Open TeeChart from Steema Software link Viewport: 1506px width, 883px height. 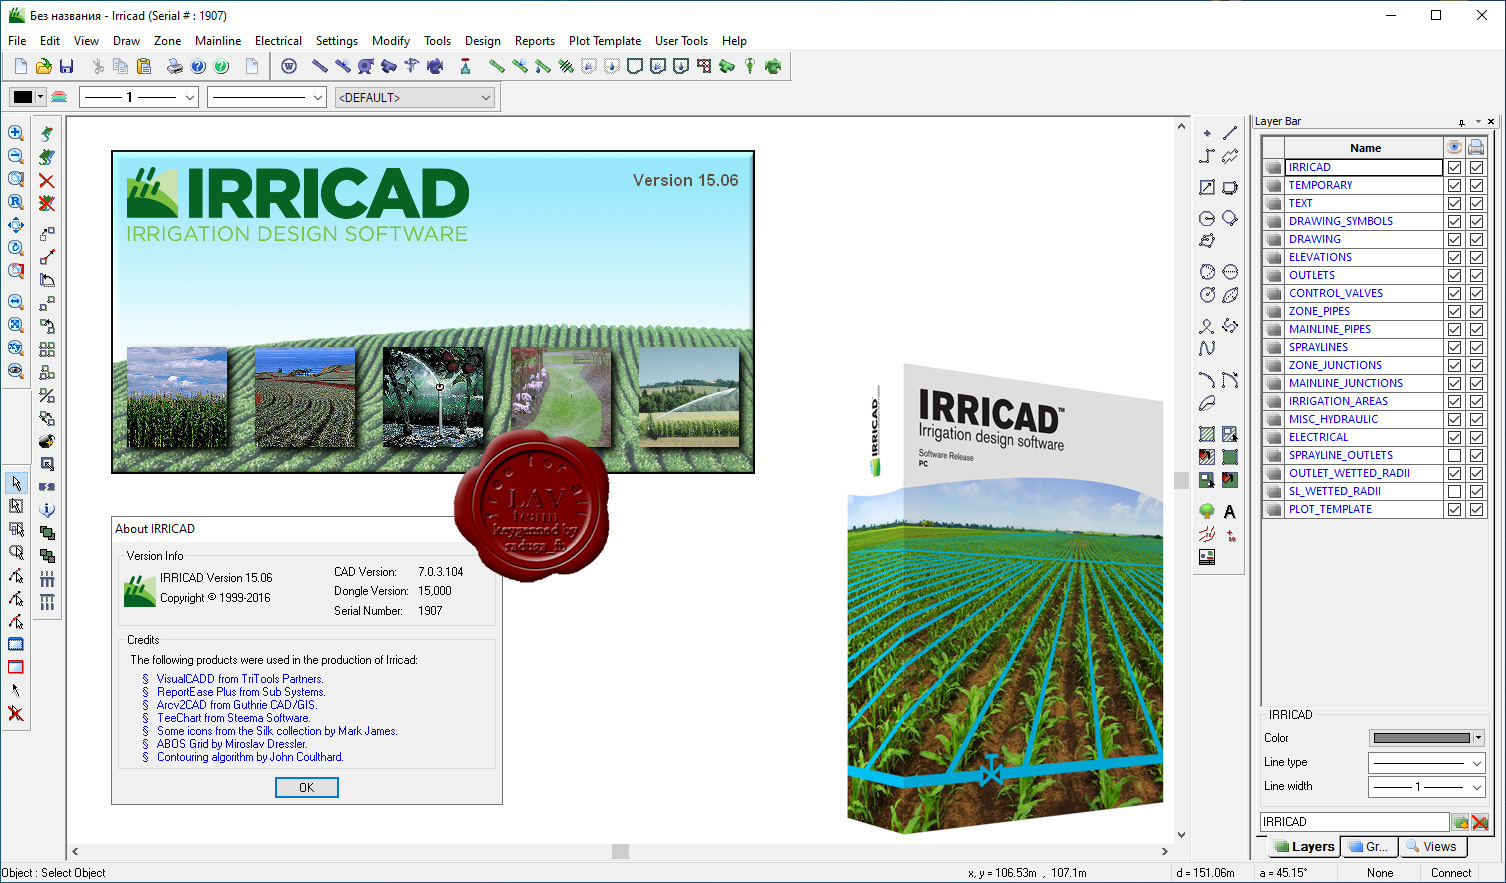click(x=234, y=718)
